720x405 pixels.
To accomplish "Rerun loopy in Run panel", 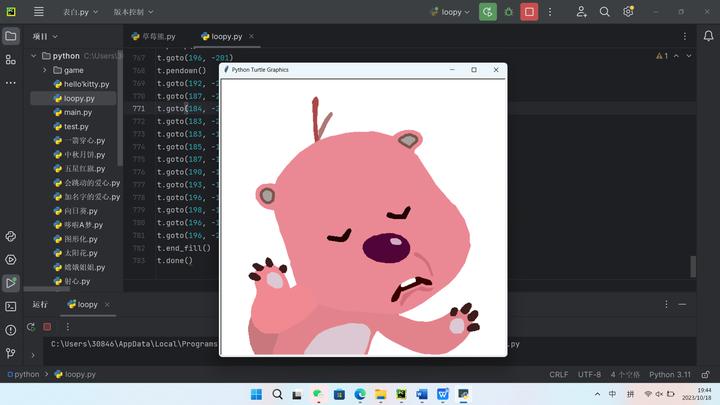I will (x=31, y=326).
